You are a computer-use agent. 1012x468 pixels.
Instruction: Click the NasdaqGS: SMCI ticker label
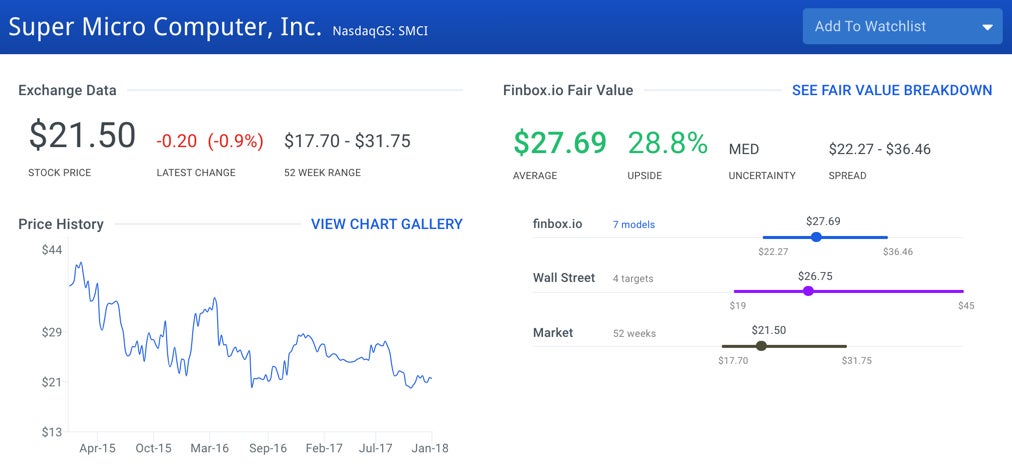click(x=380, y=31)
